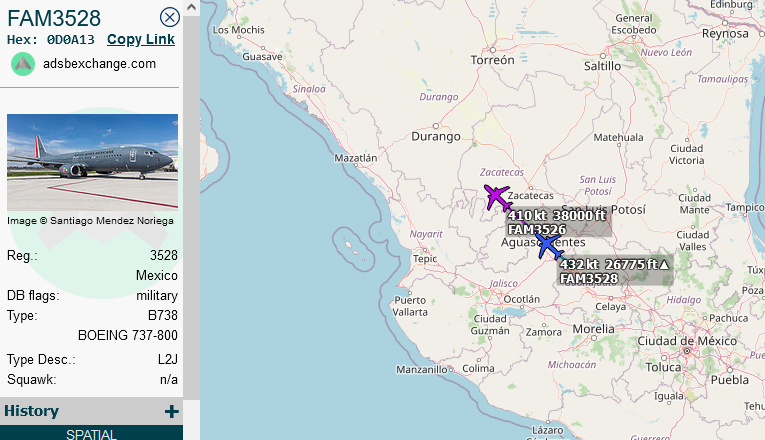The width and height of the screenshot is (765, 440).
Task: Click the Reynosa city label on map
Action: (x=725, y=34)
